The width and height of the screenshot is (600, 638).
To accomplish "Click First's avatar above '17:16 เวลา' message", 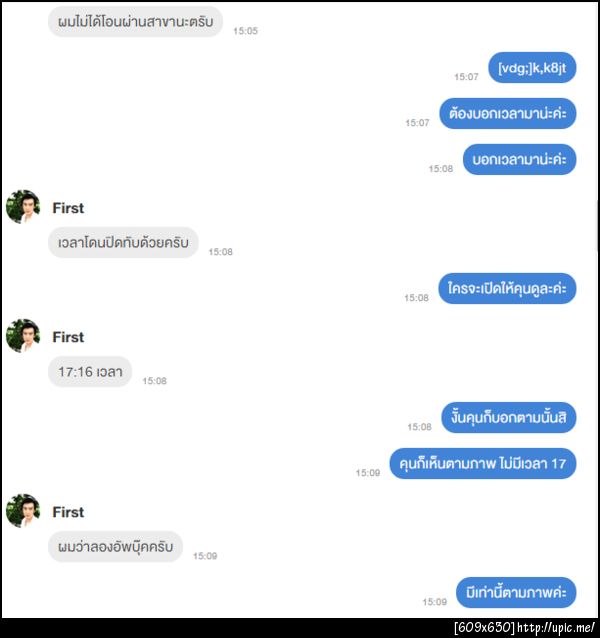I will (x=23, y=336).
